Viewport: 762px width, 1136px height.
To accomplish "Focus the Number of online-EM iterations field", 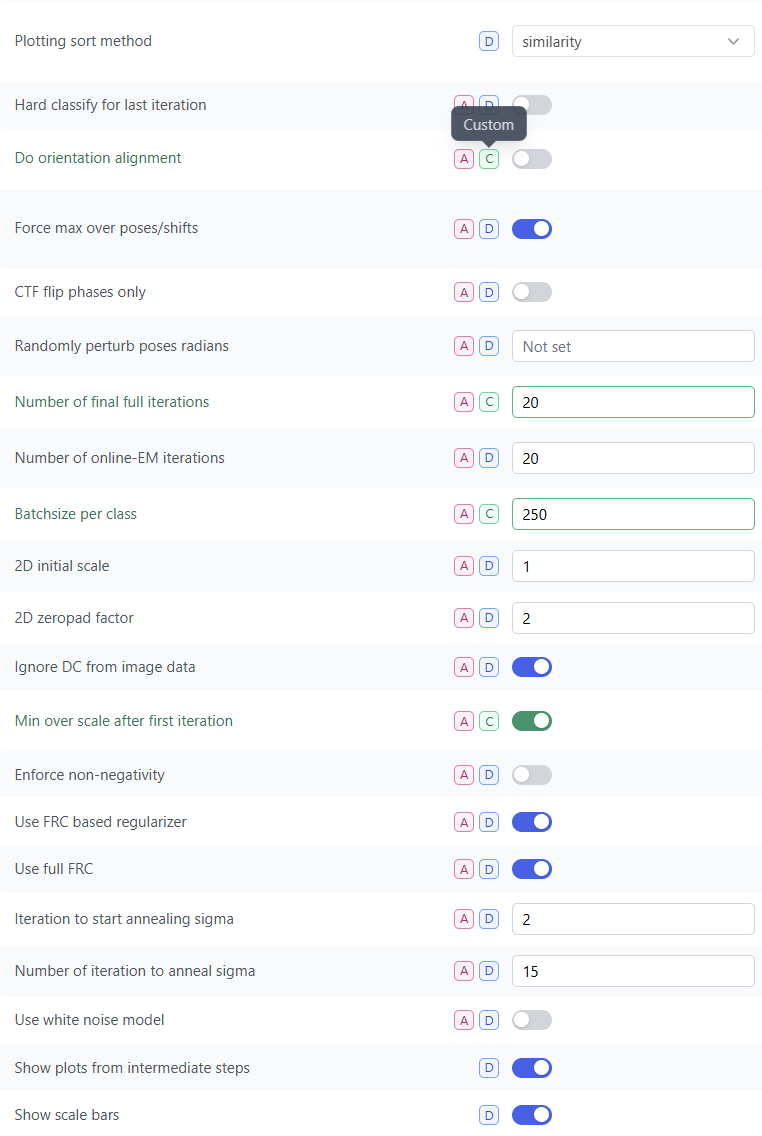I will coord(633,458).
